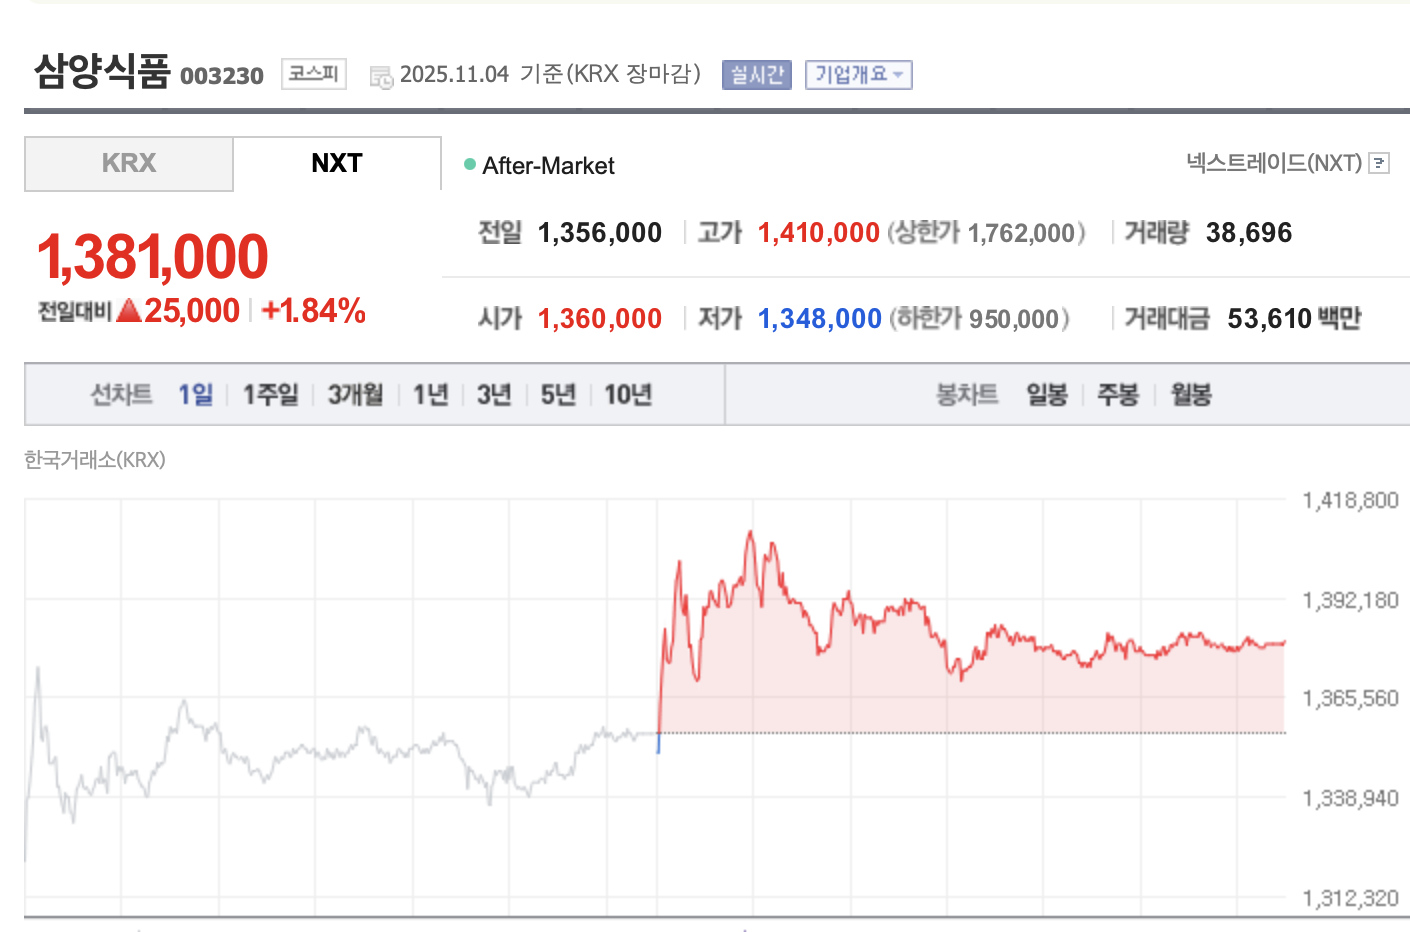This screenshot has height=932, width=1410.
Task: Select the 3개월 chart period
Action: coord(354,394)
